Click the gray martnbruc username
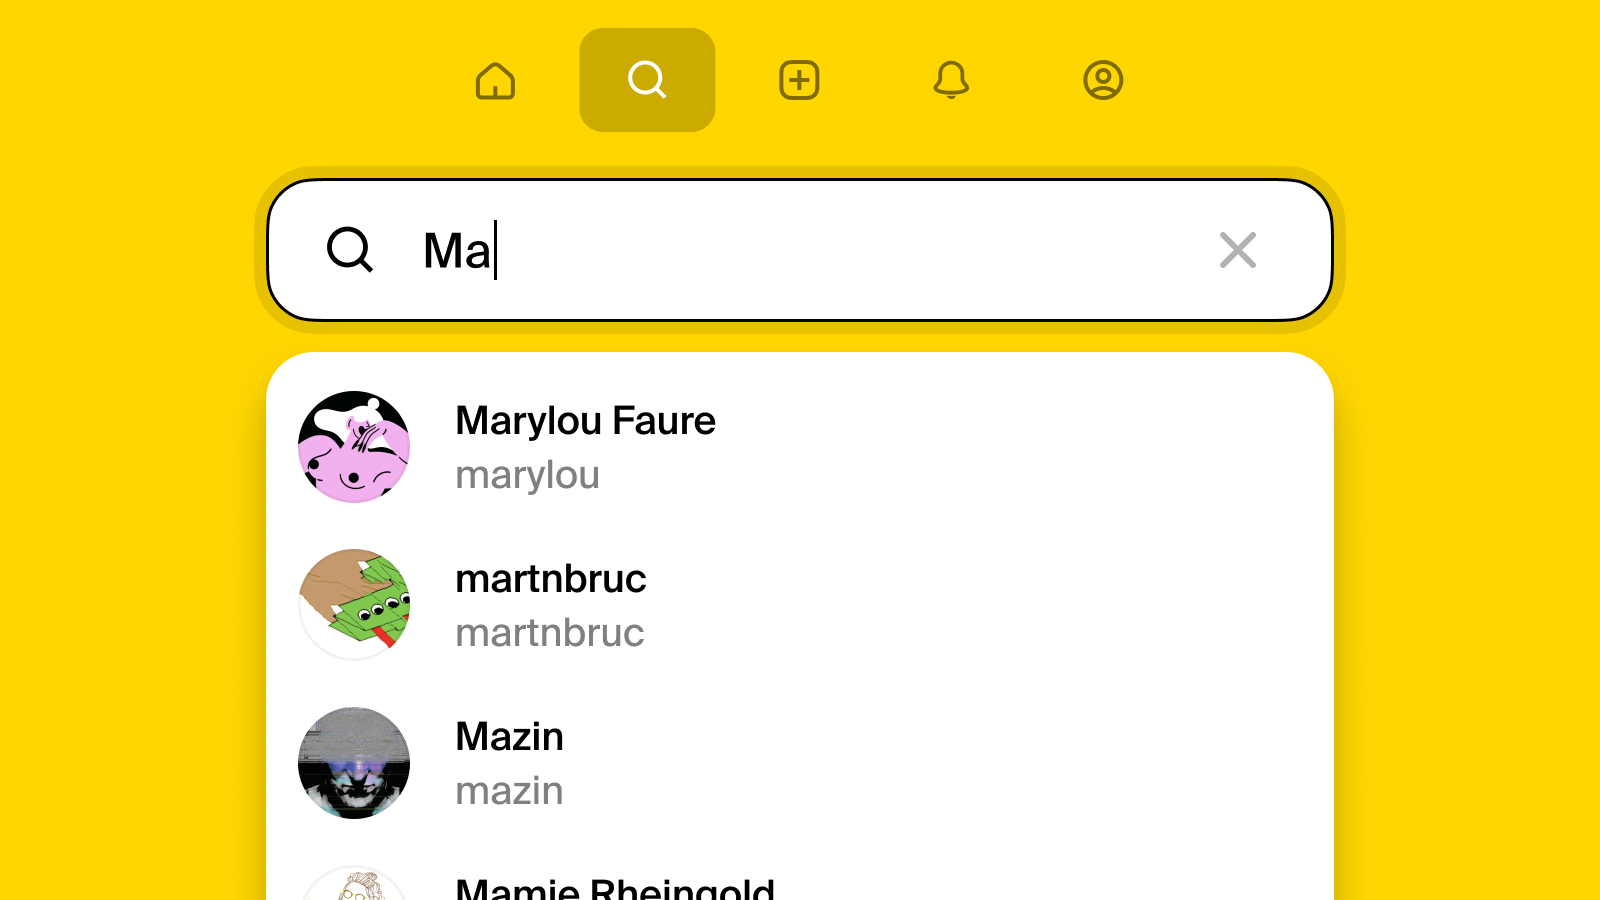 (x=550, y=633)
